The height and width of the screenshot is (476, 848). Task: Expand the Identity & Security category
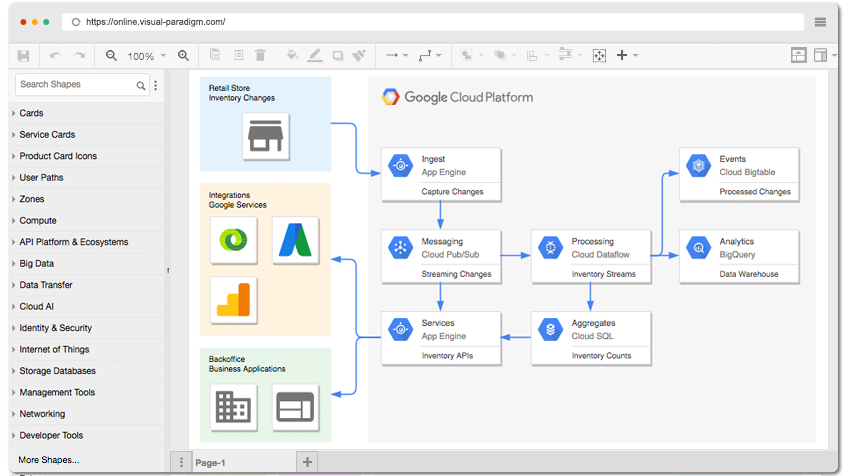(87, 328)
